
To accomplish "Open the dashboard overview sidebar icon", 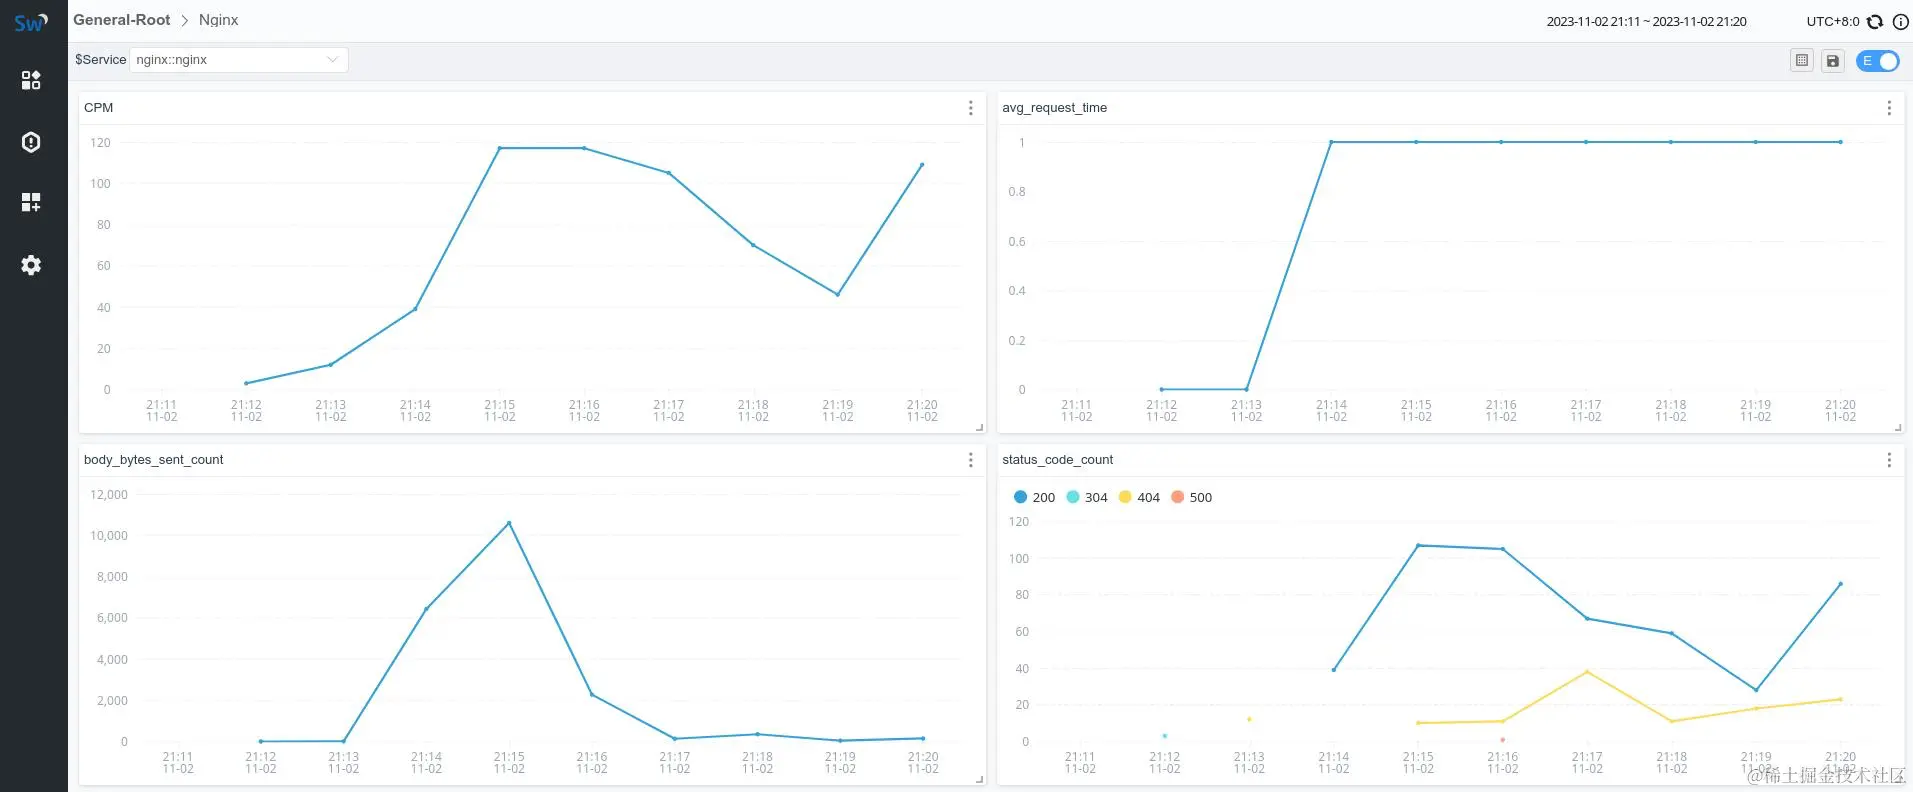I will [x=31, y=80].
